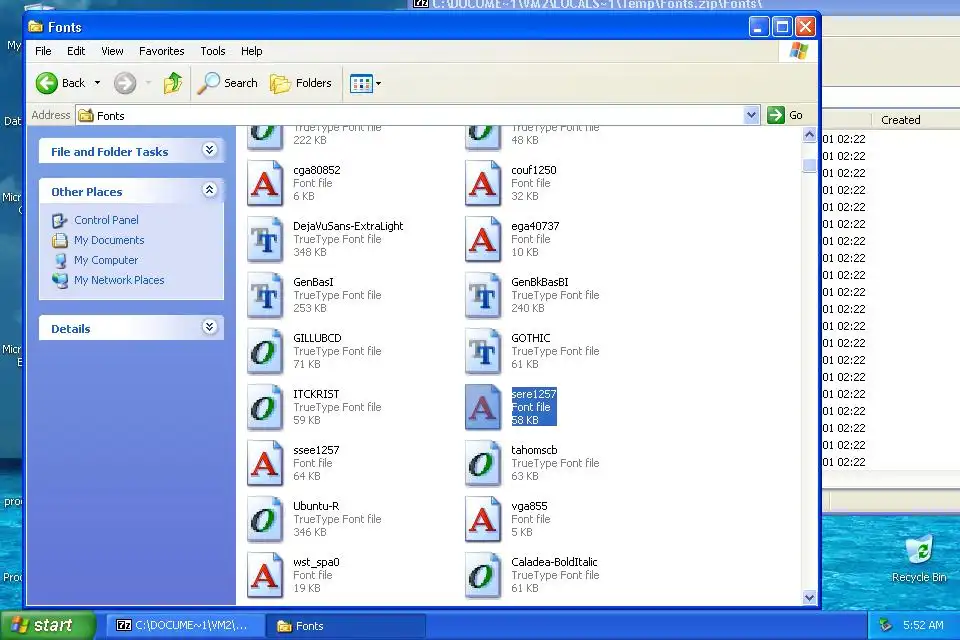Collapse the Other Places panel
The image size is (960, 640).
209,190
